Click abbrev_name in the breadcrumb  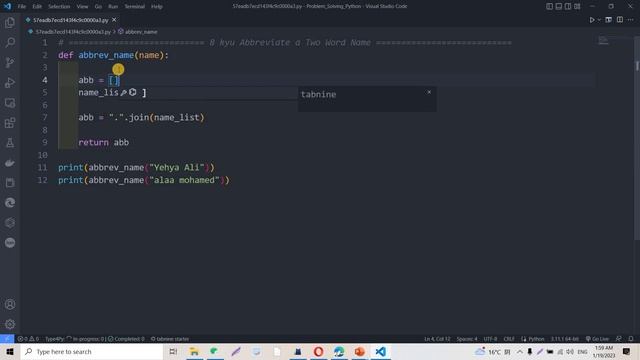141,32
